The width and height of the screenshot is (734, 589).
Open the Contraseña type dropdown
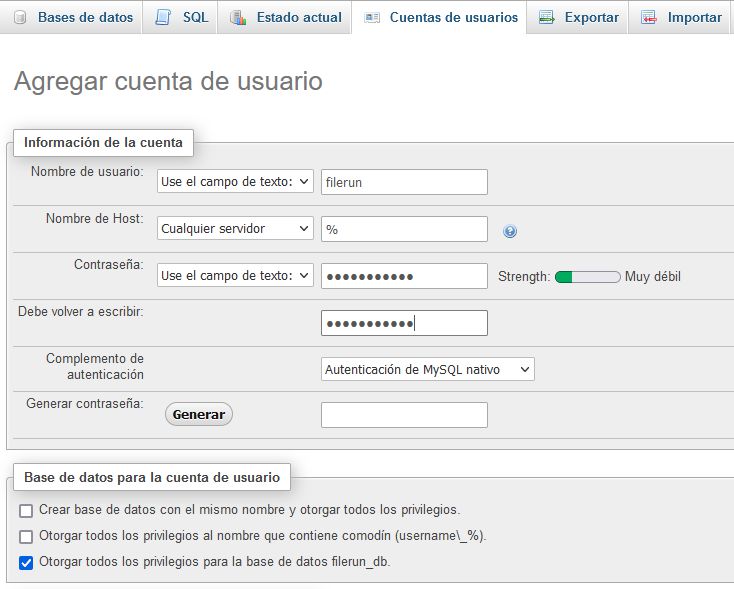point(236,276)
